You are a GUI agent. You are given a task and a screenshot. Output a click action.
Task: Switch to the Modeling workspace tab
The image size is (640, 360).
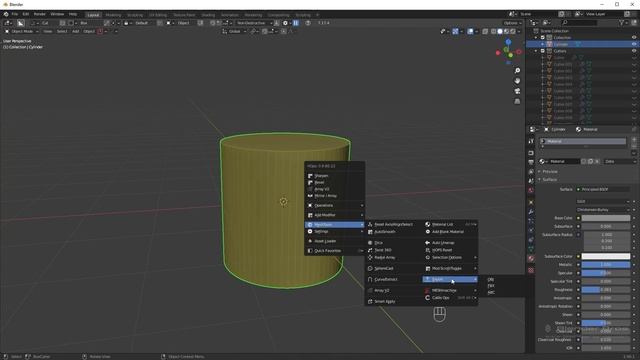click(113, 15)
